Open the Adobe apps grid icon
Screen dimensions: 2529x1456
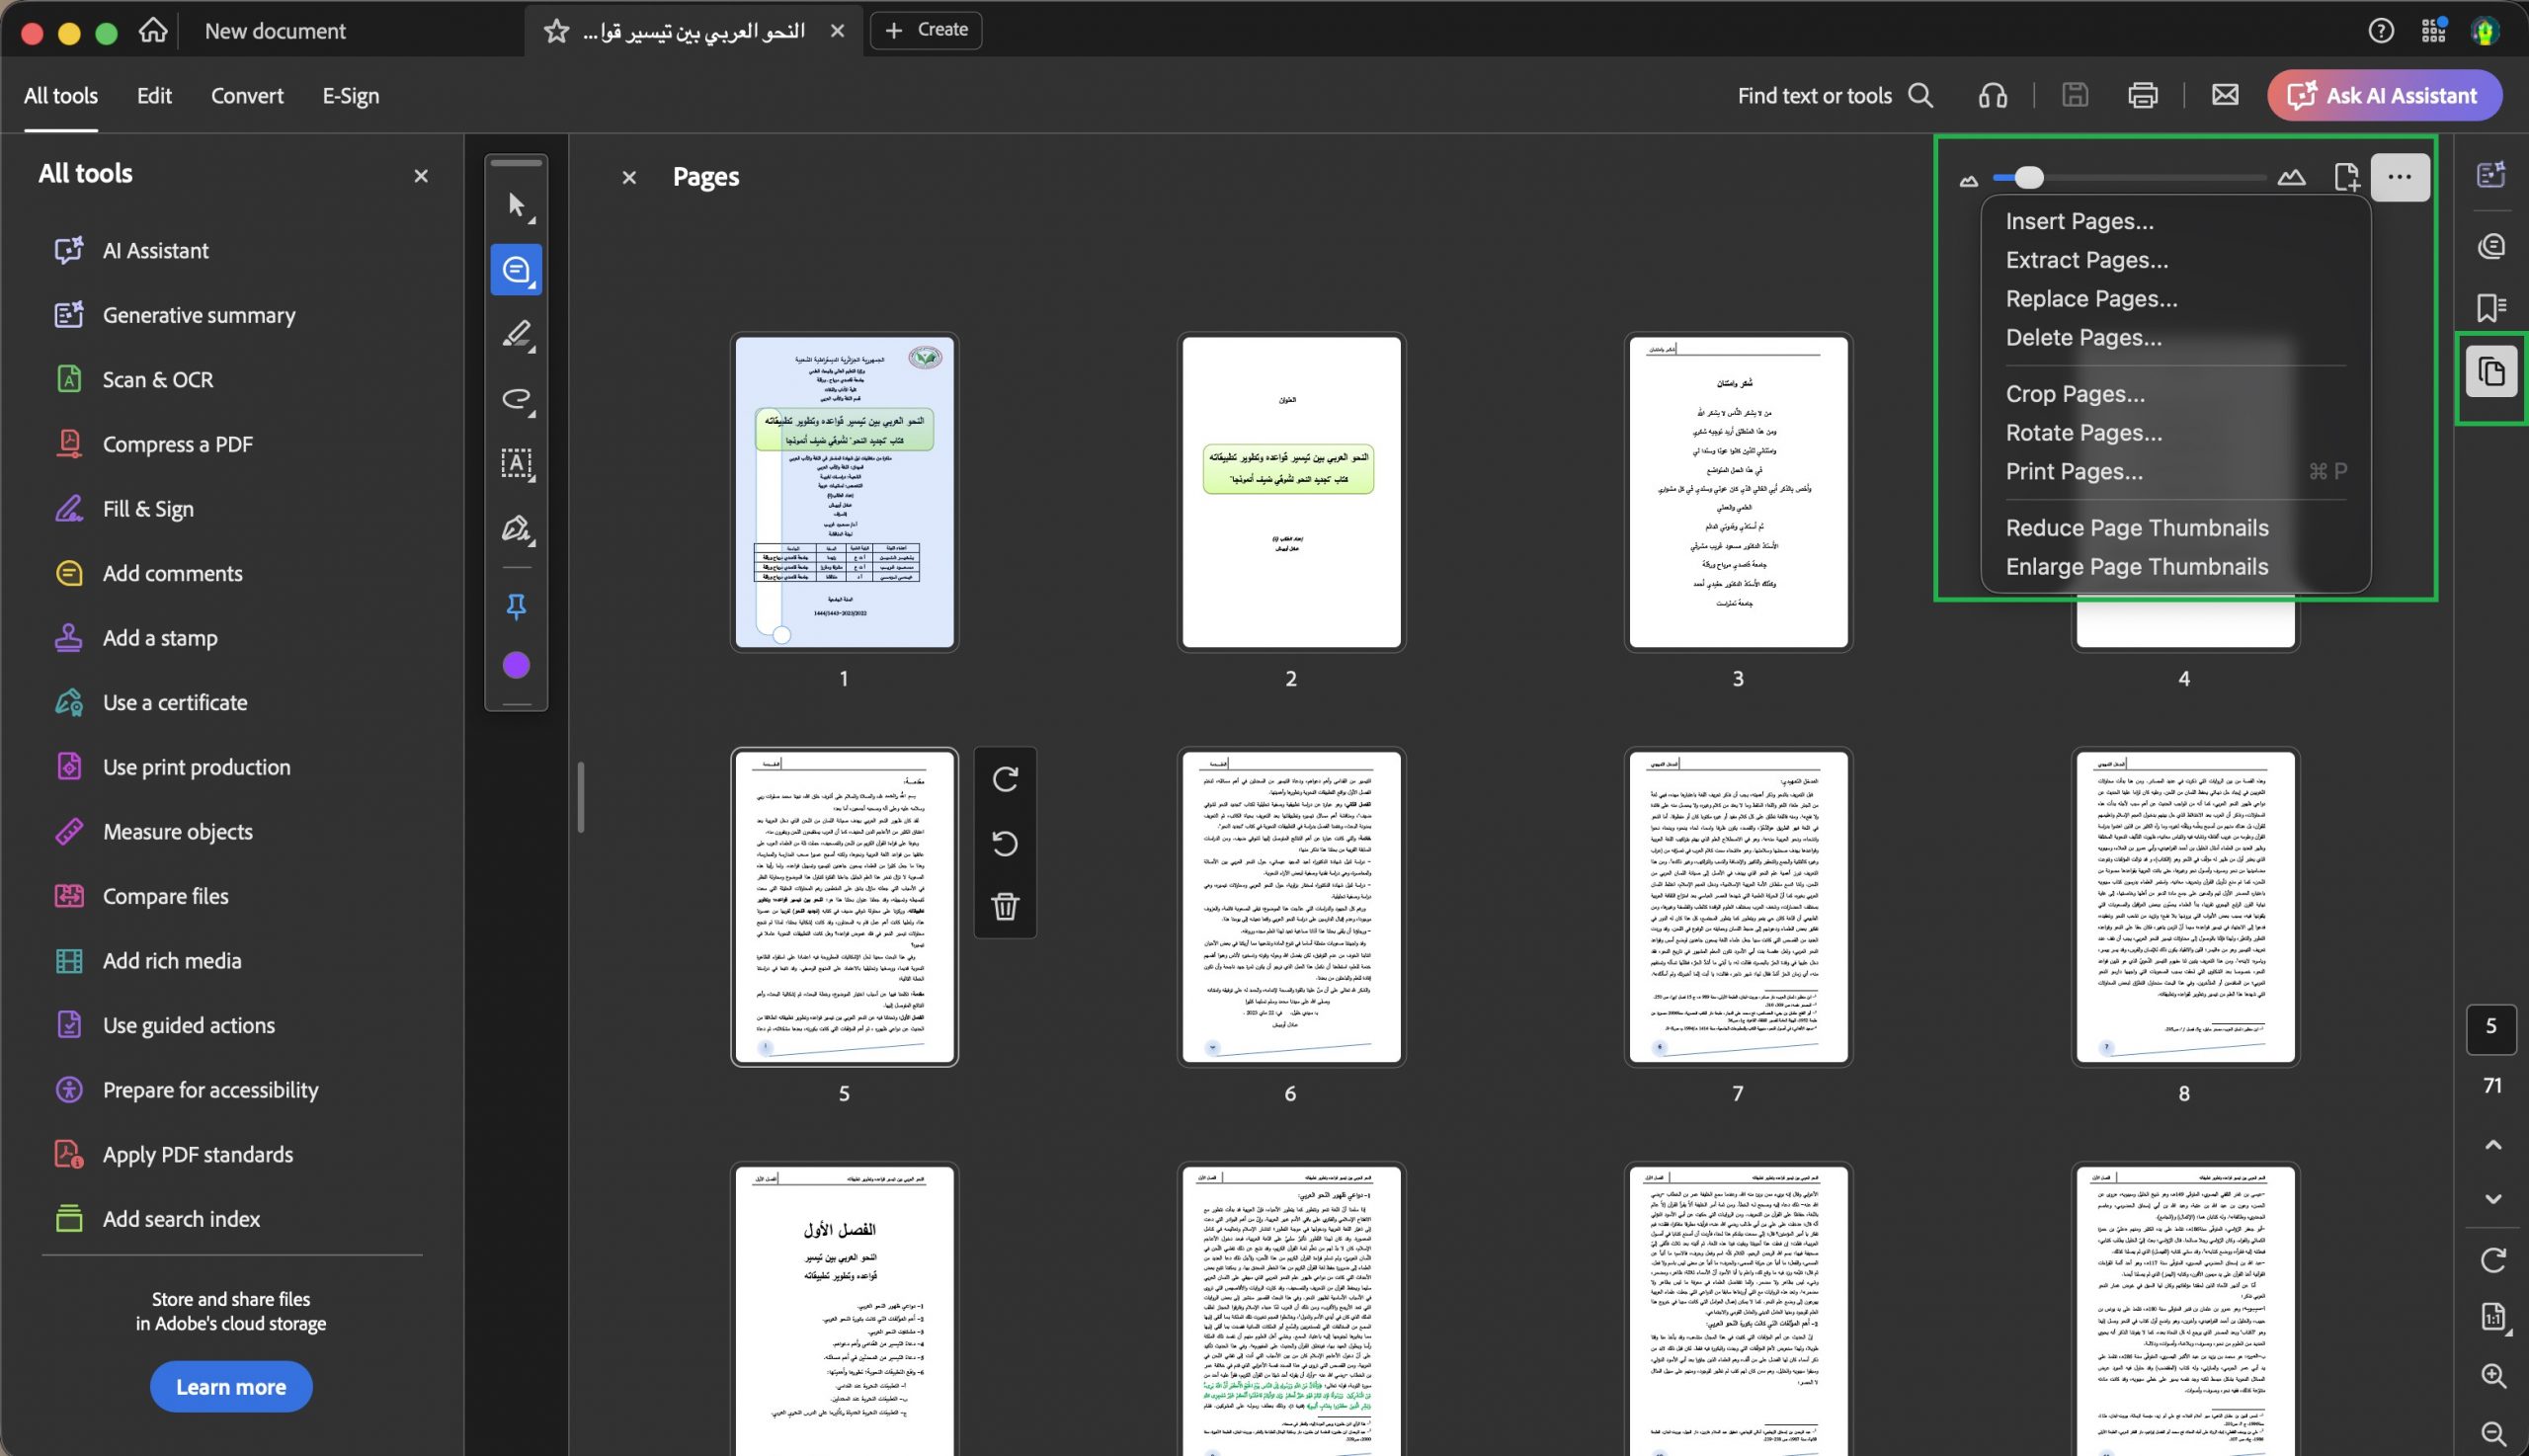pyautogui.click(x=2434, y=30)
